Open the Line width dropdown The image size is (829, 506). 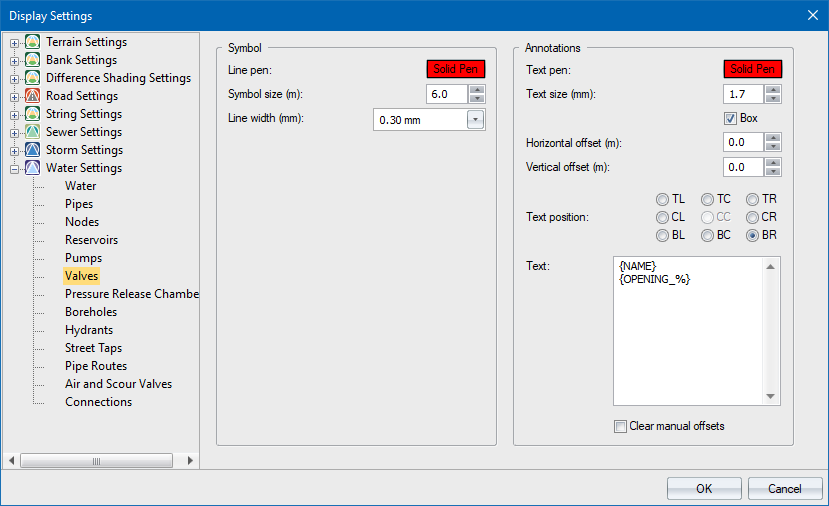[x=475, y=120]
